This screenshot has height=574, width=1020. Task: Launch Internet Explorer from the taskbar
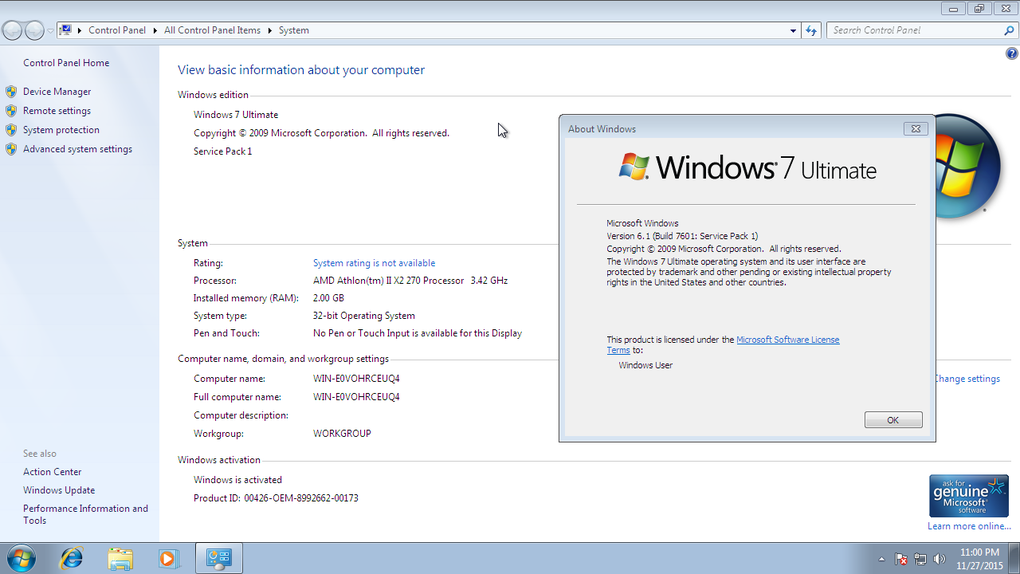(71, 558)
